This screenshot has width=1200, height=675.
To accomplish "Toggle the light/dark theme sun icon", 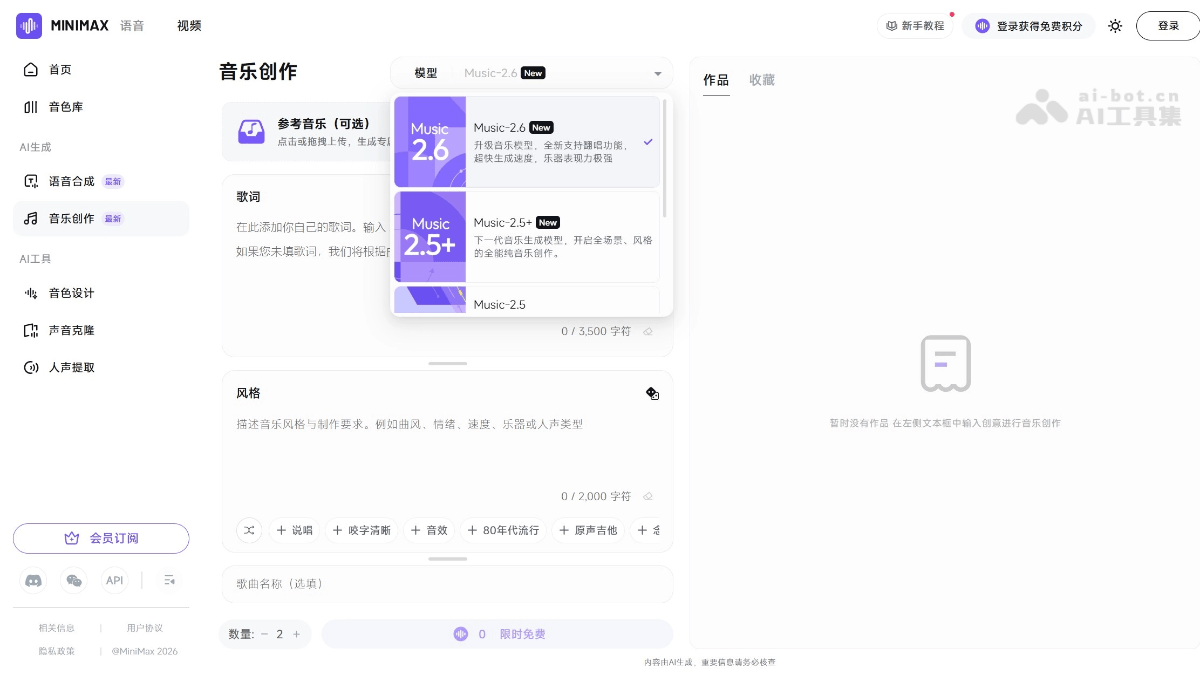I will pos(1115,26).
